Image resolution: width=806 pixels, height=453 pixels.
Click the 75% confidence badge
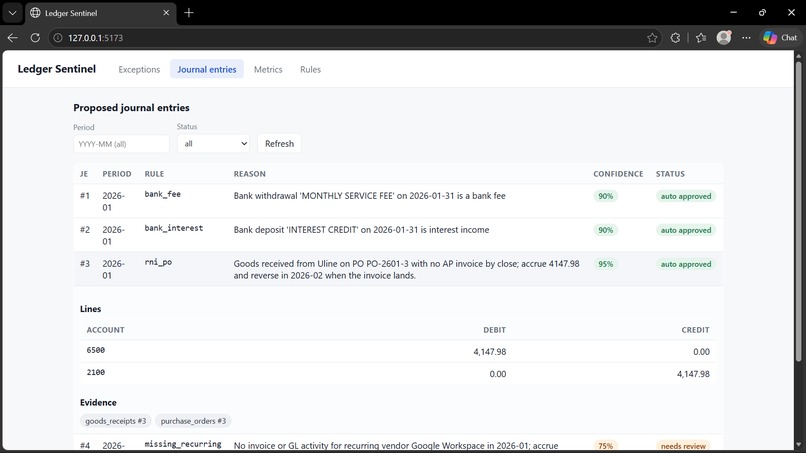coord(606,446)
